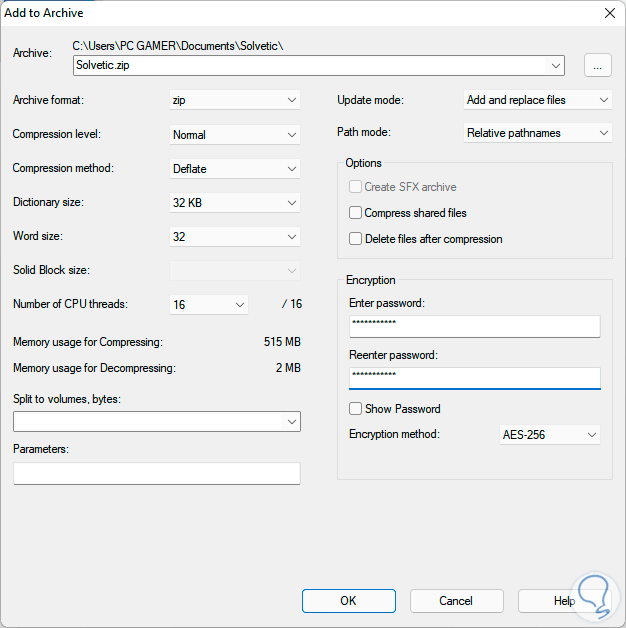Image resolution: width=626 pixels, height=628 pixels.
Task: Open the Word size dropdown
Action: (x=235, y=236)
